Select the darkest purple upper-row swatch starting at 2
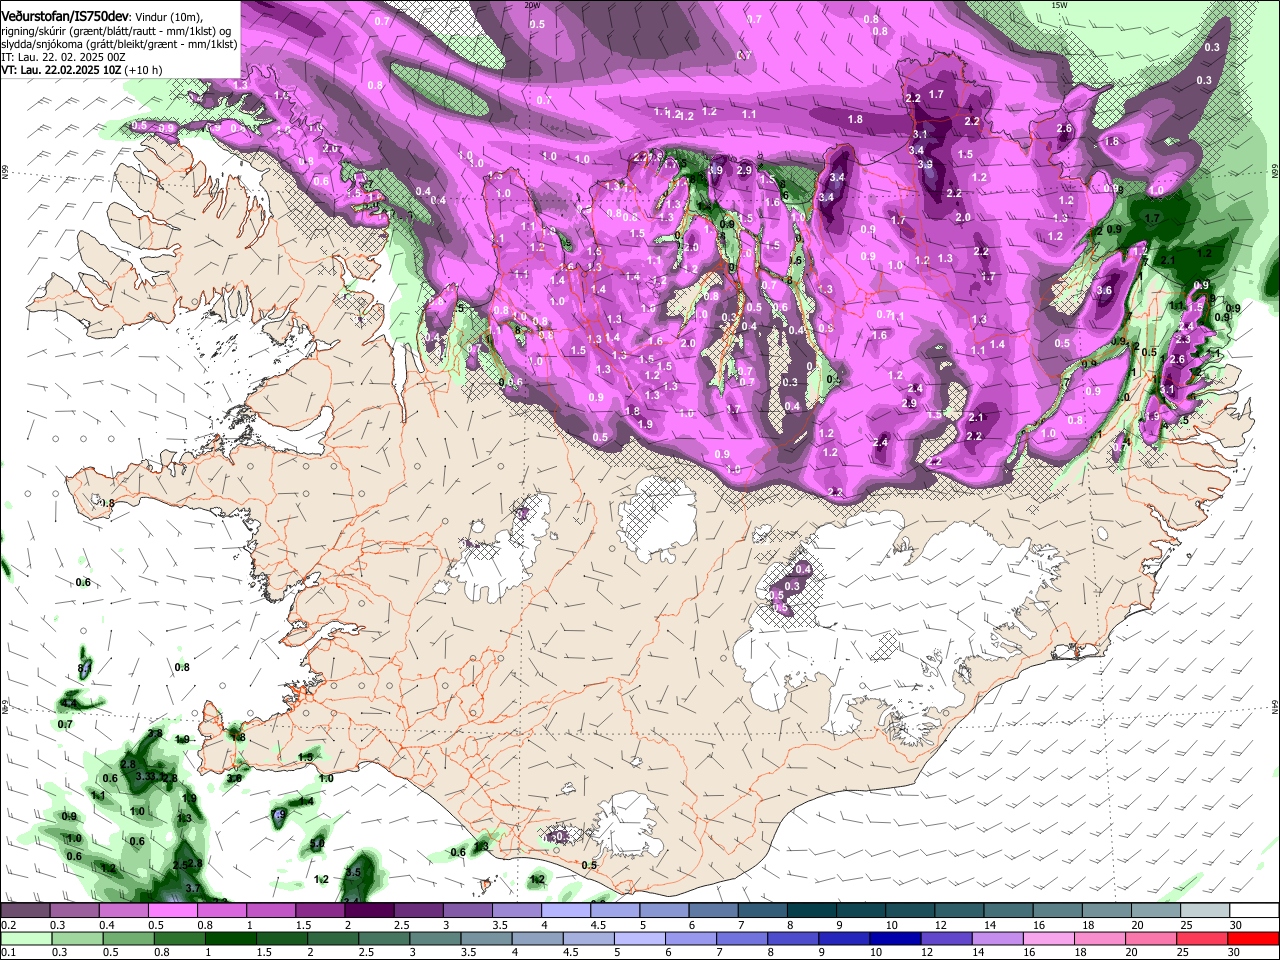Viewport: 1280px width, 960px height. 369,911
